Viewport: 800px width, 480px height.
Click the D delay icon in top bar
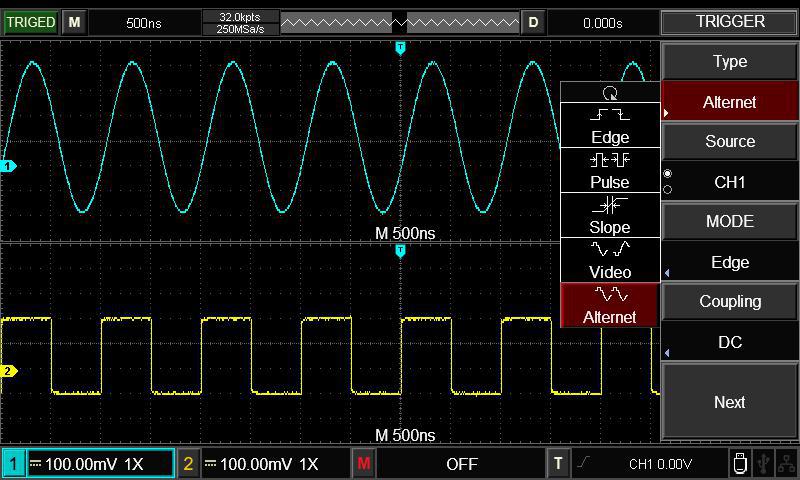[533, 22]
